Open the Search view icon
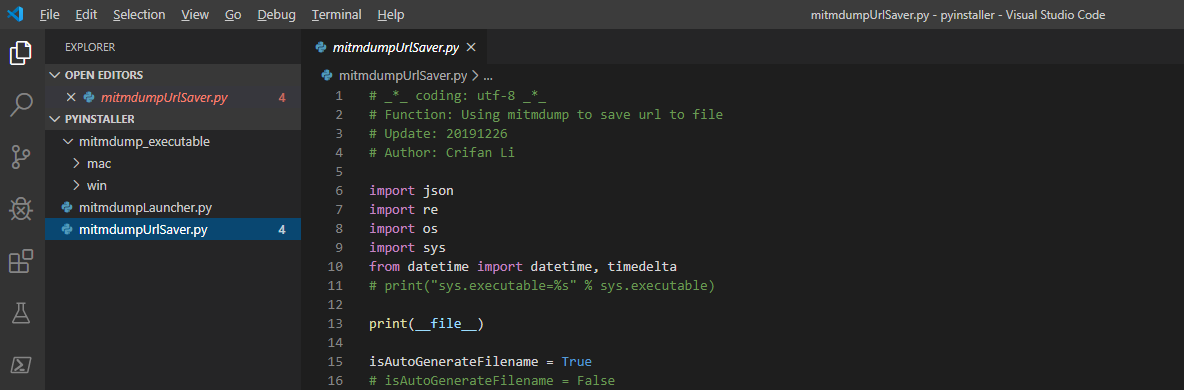This screenshot has height=390, width=1184. point(21,105)
